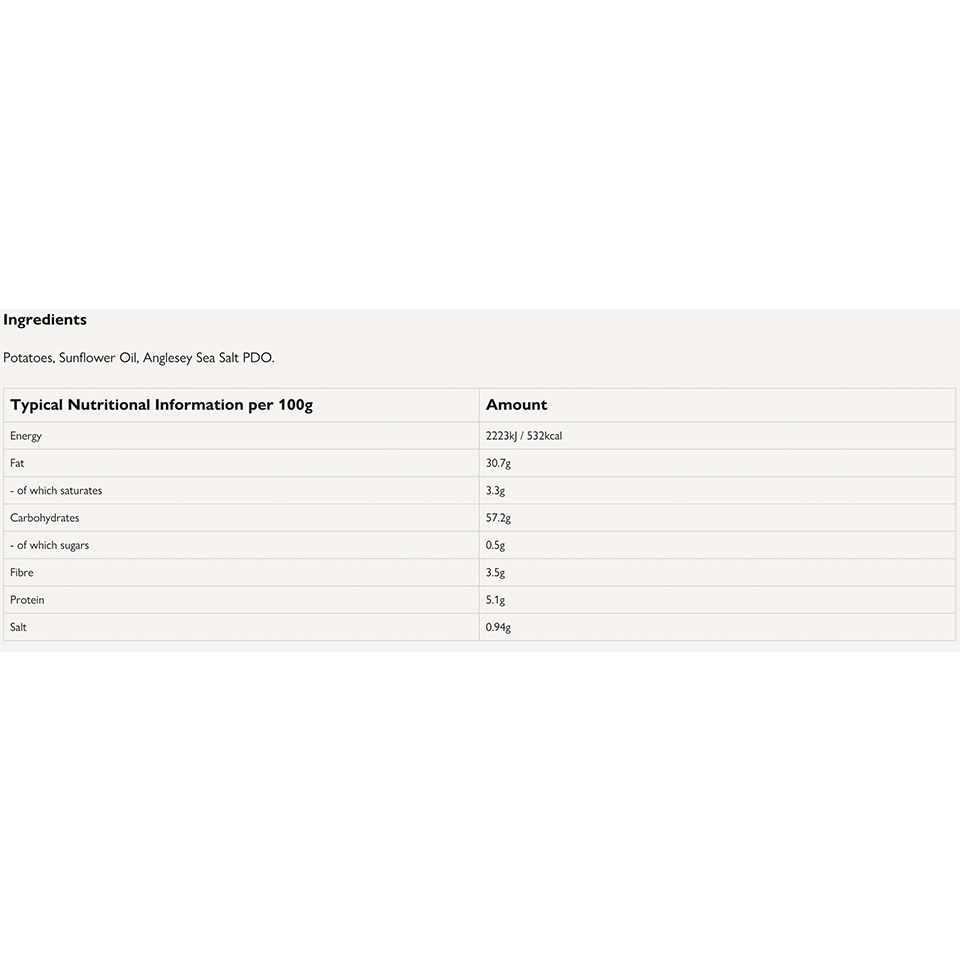Image resolution: width=960 pixels, height=960 pixels.
Task: Select the Protein row label
Action: coord(27,600)
